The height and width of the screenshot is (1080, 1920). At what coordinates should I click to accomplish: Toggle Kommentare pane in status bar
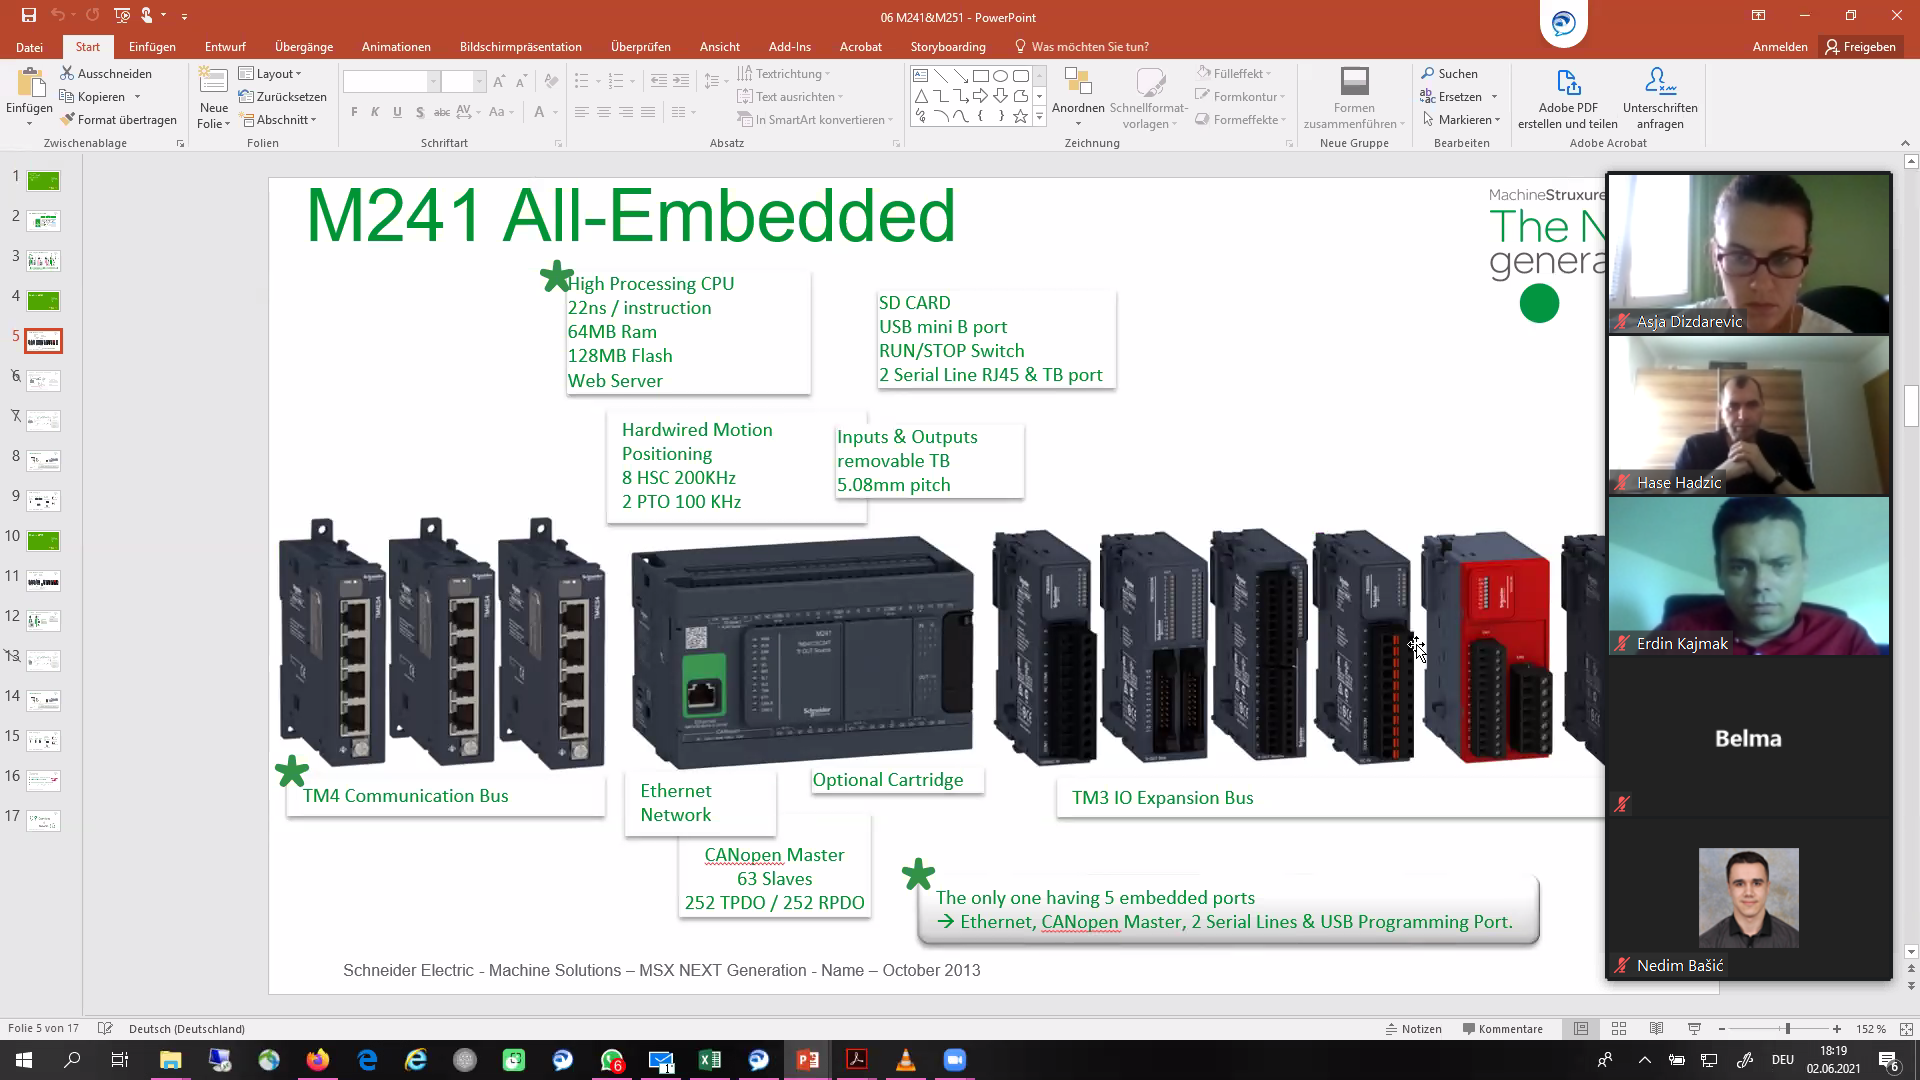1502,1028
